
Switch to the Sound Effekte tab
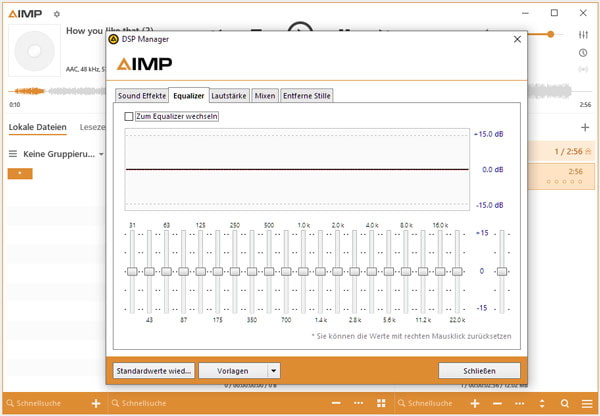[141, 95]
